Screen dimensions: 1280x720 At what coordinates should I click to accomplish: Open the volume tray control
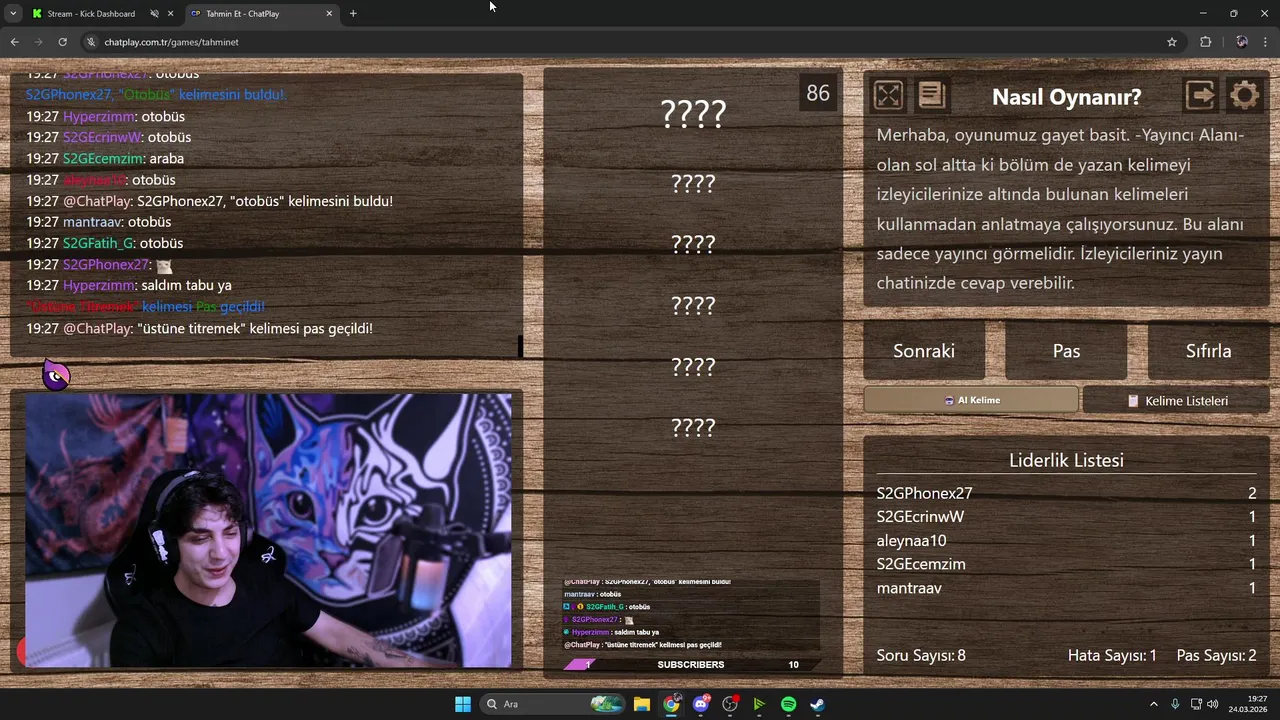tap(1212, 704)
